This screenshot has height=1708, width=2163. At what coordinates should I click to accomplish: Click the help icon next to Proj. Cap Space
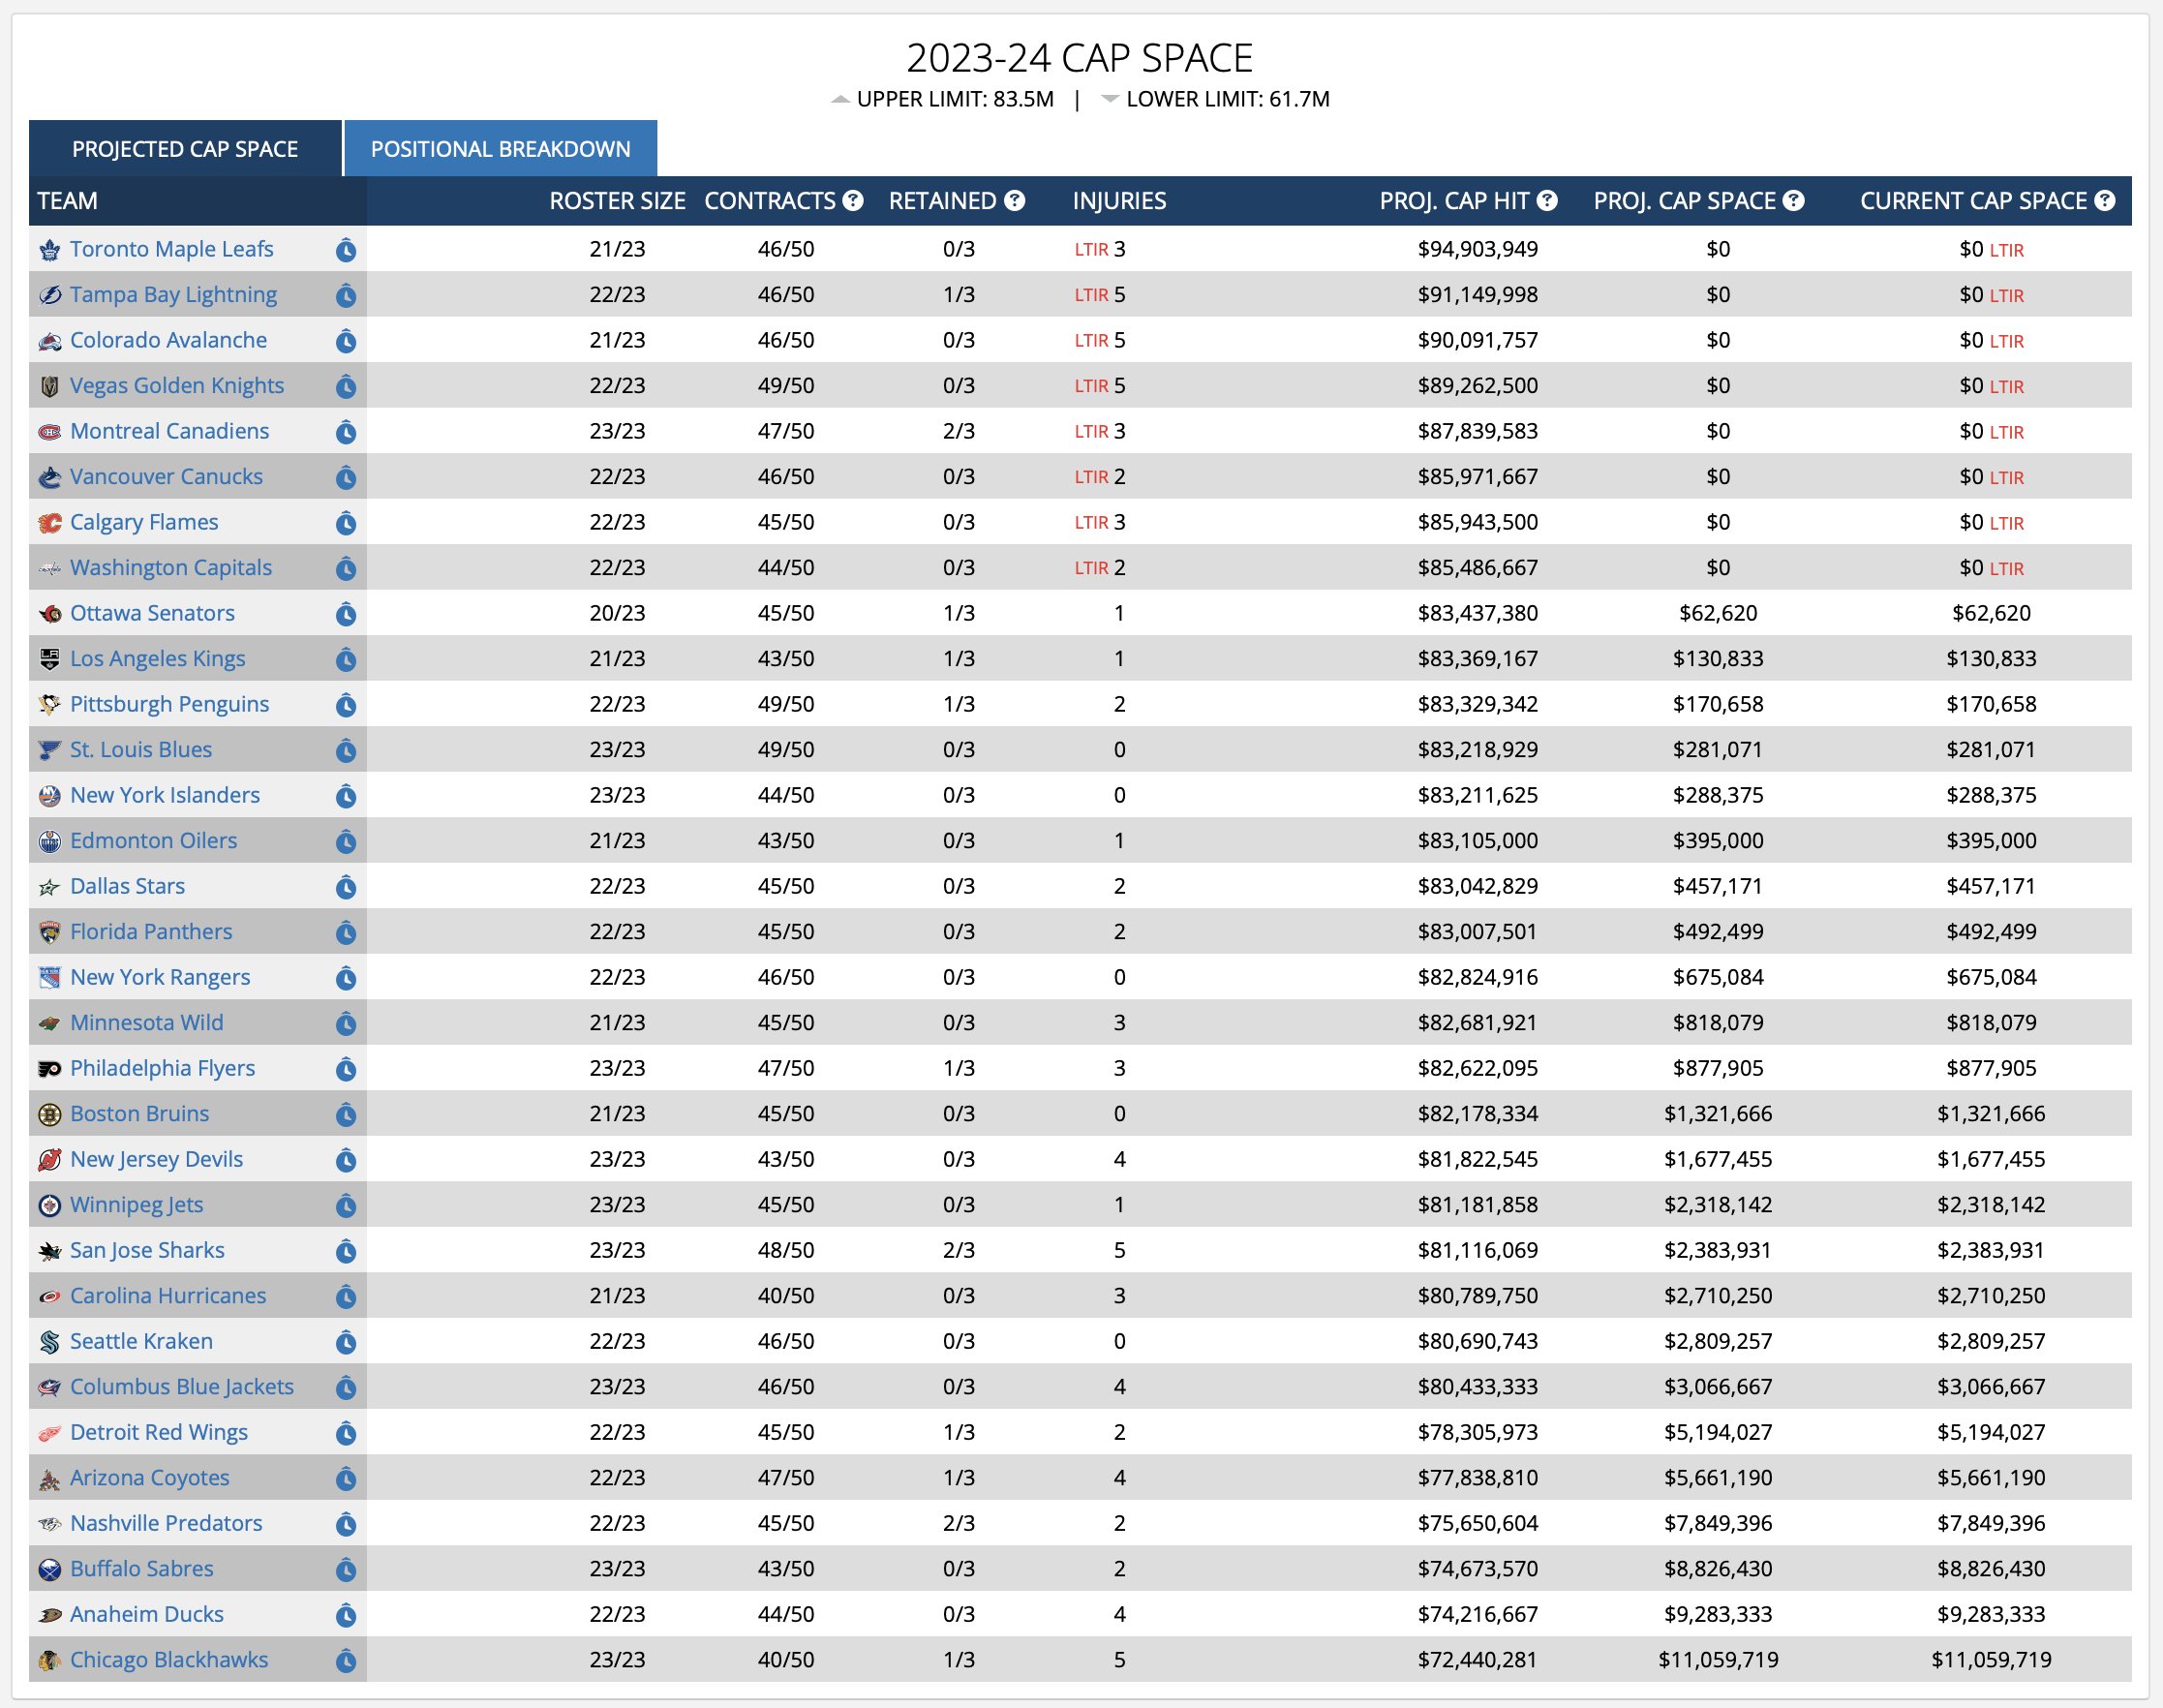coord(1794,201)
